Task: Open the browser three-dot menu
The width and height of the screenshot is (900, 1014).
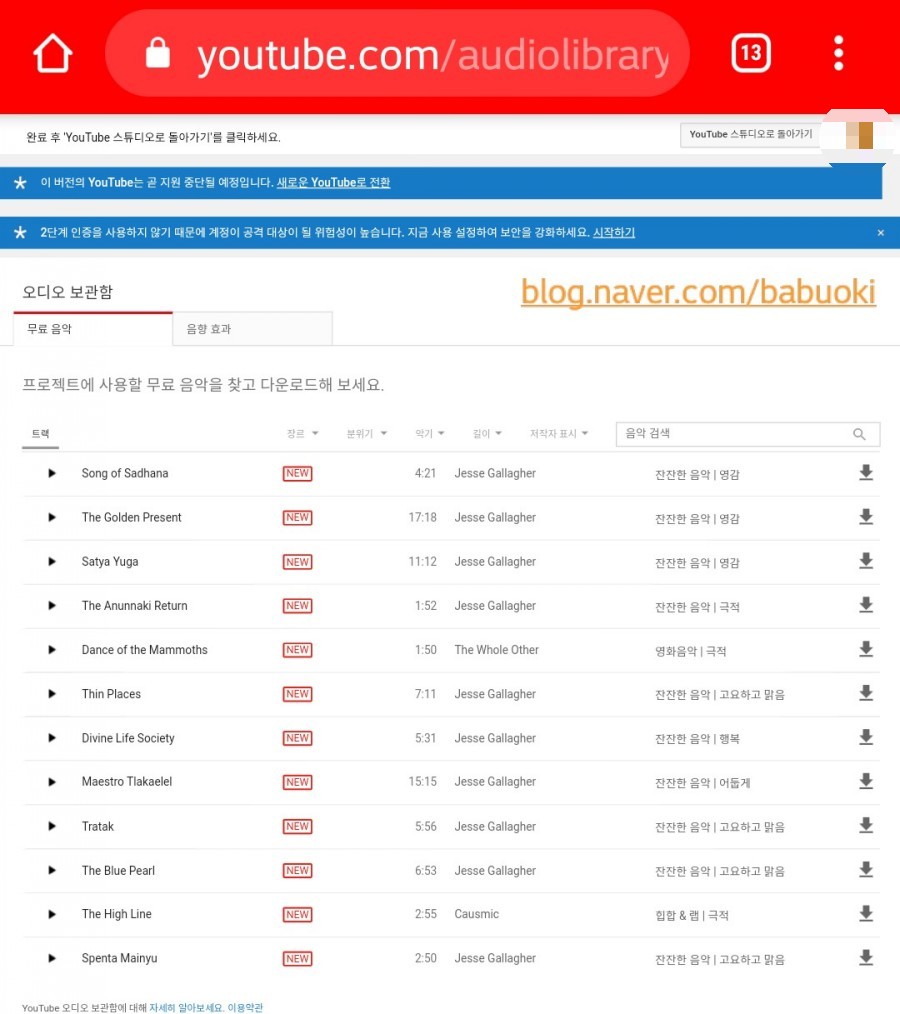Action: [x=839, y=53]
